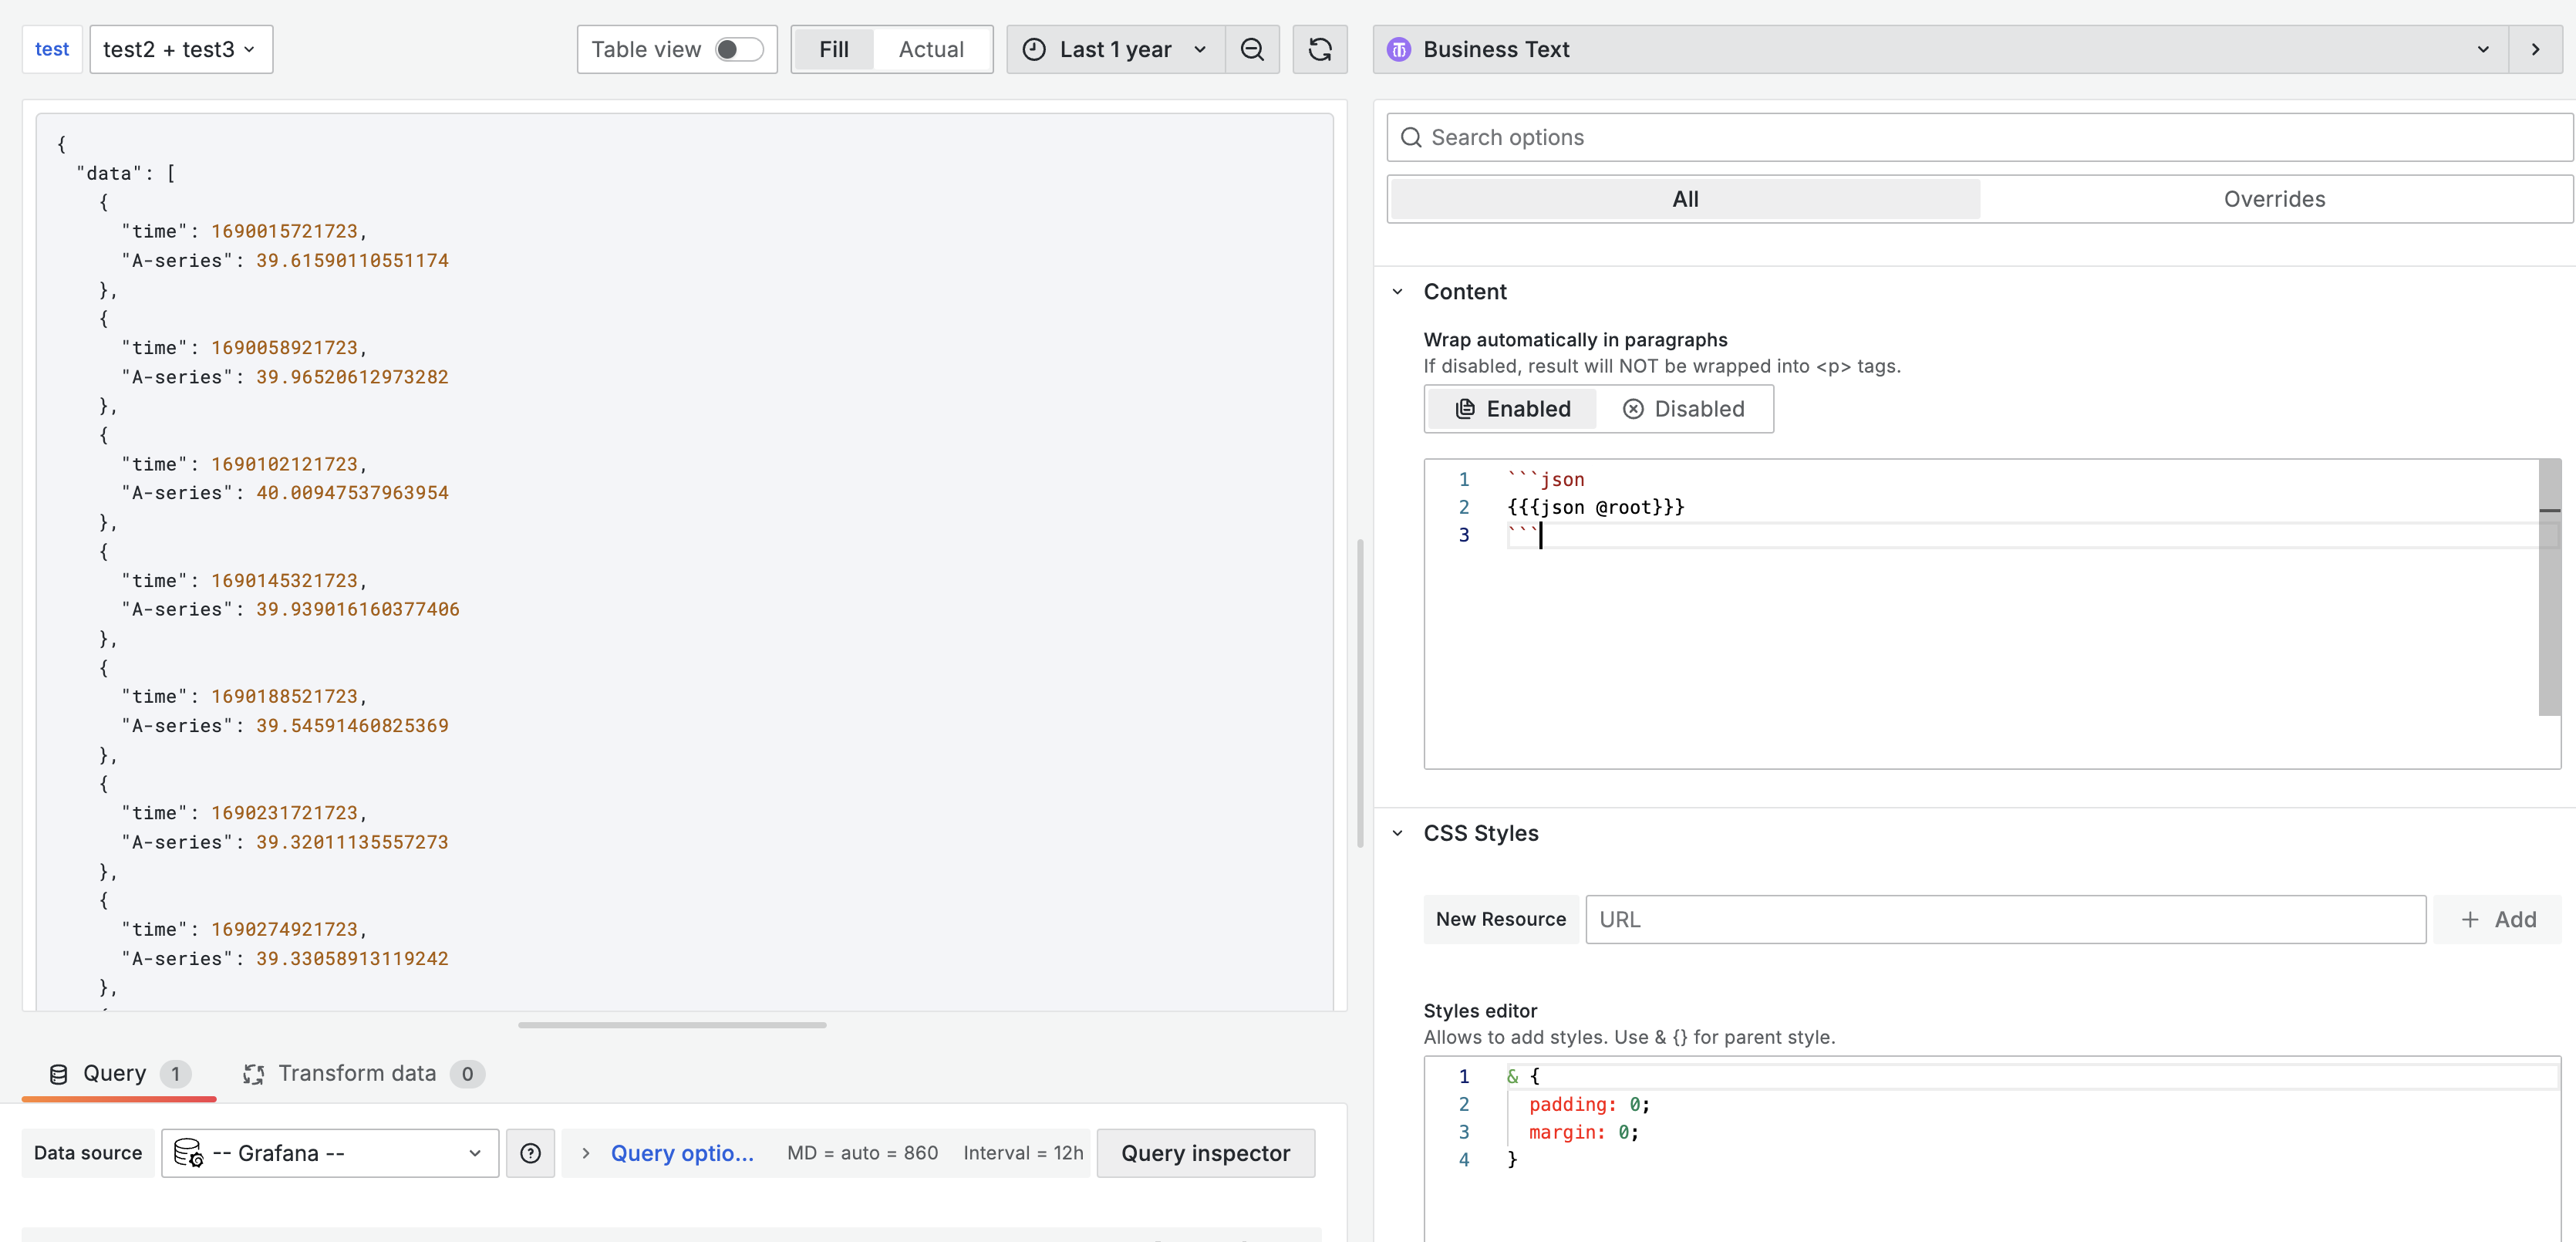Click the clock icon in time picker
This screenshot has width=2576, height=1242.
click(1034, 49)
